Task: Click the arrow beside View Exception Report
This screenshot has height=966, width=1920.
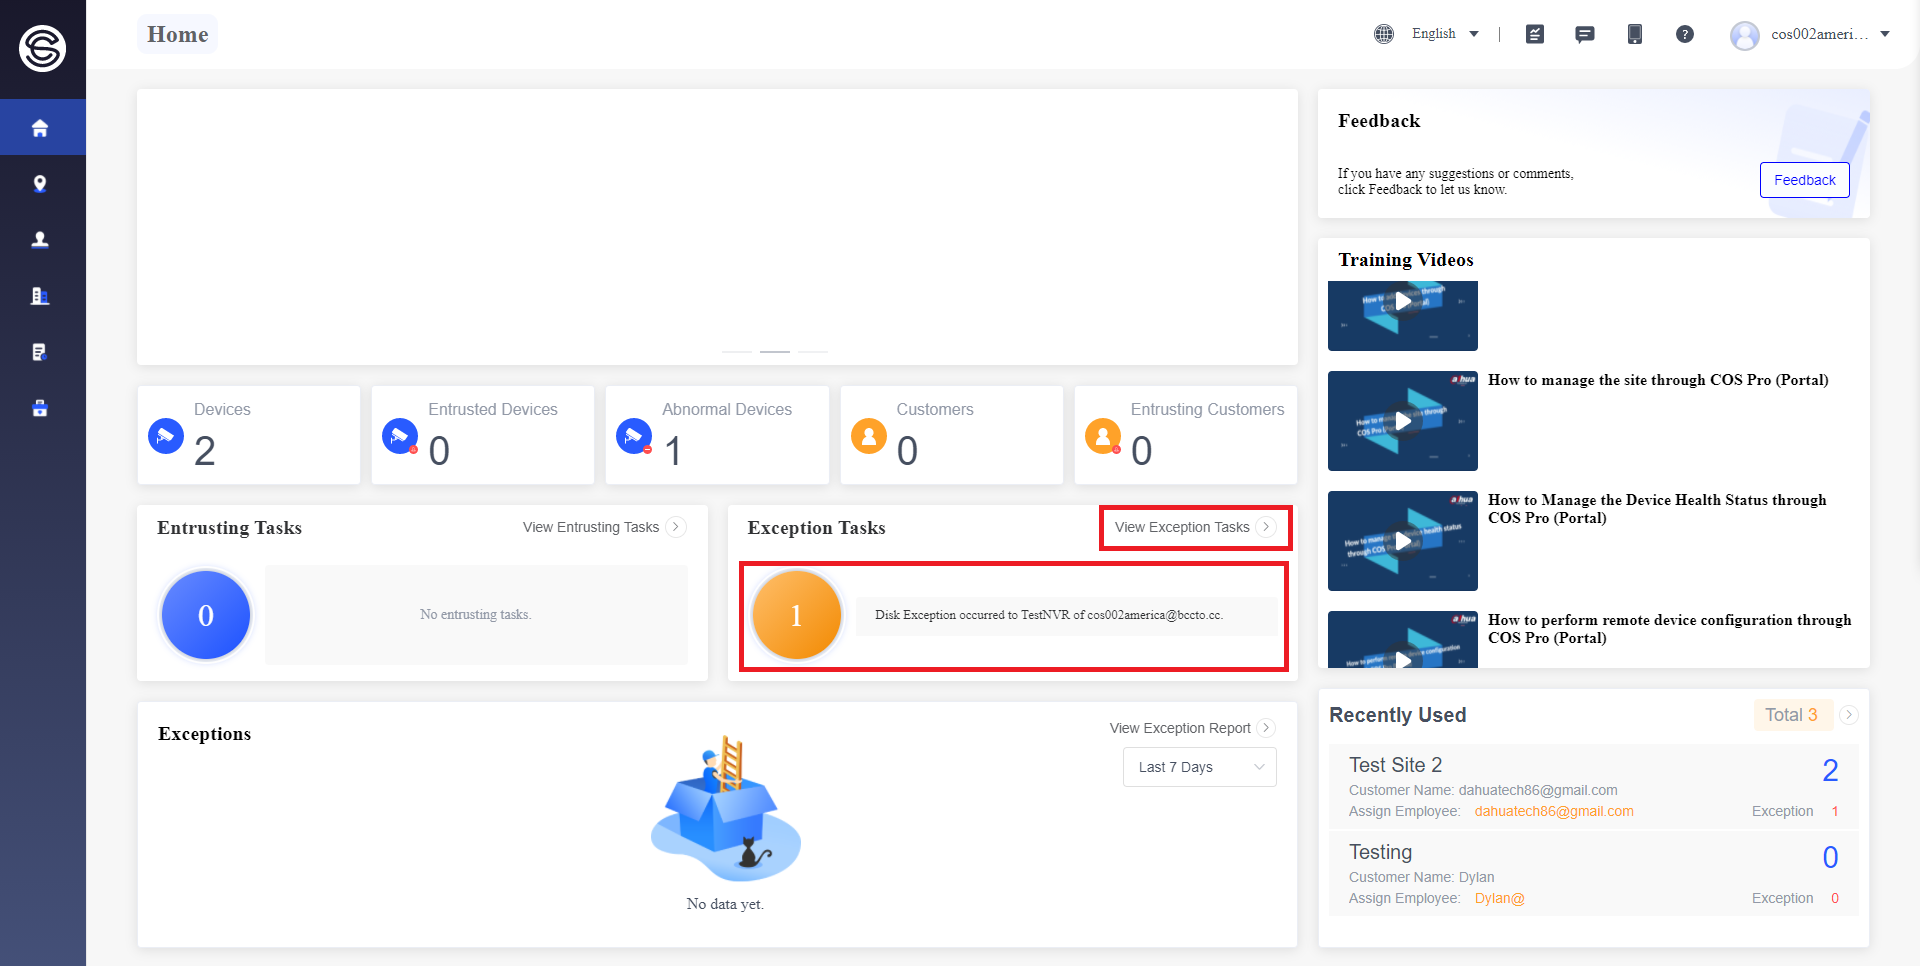Action: [x=1266, y=728]
